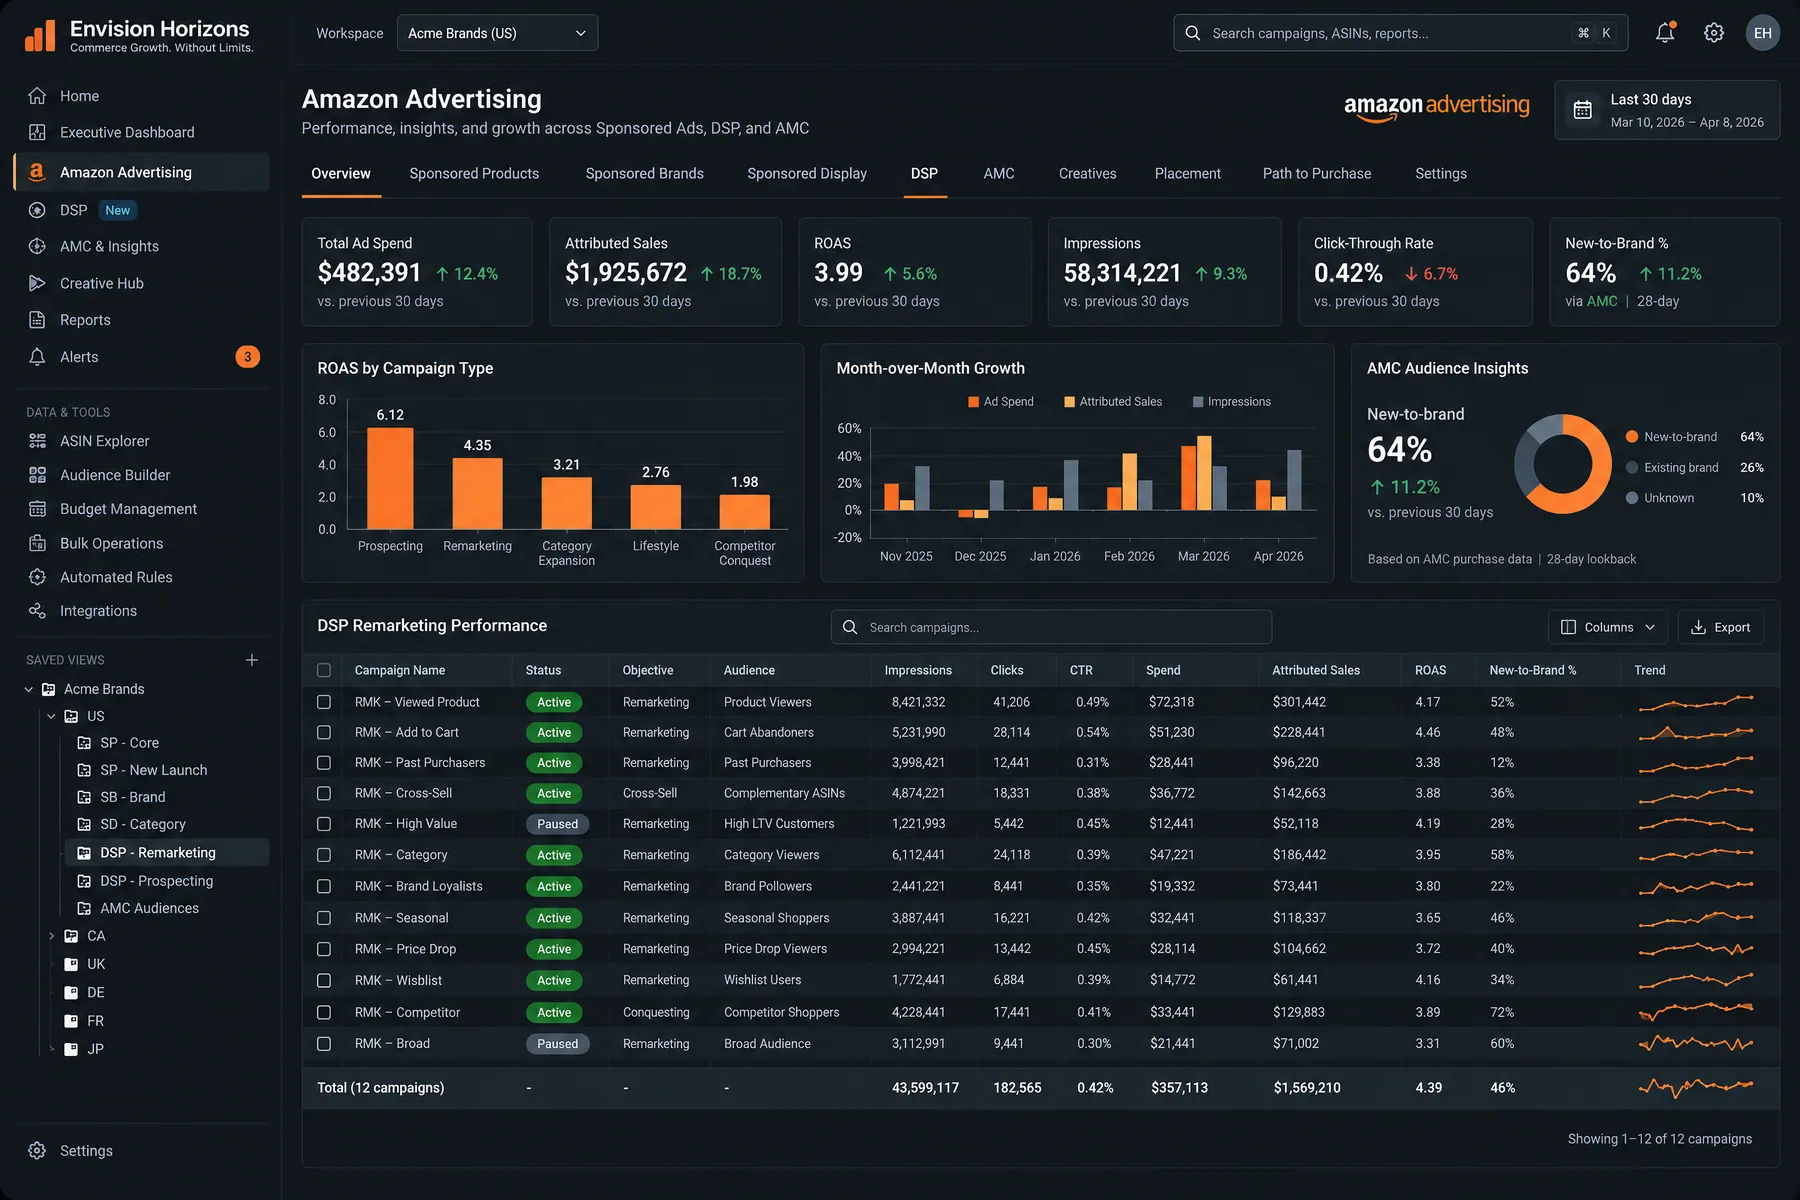Image resolution: width=1800 pixels, height=1200 pixels.
Task: Open Automated Rules tool icon
Action: coord(37,577)
